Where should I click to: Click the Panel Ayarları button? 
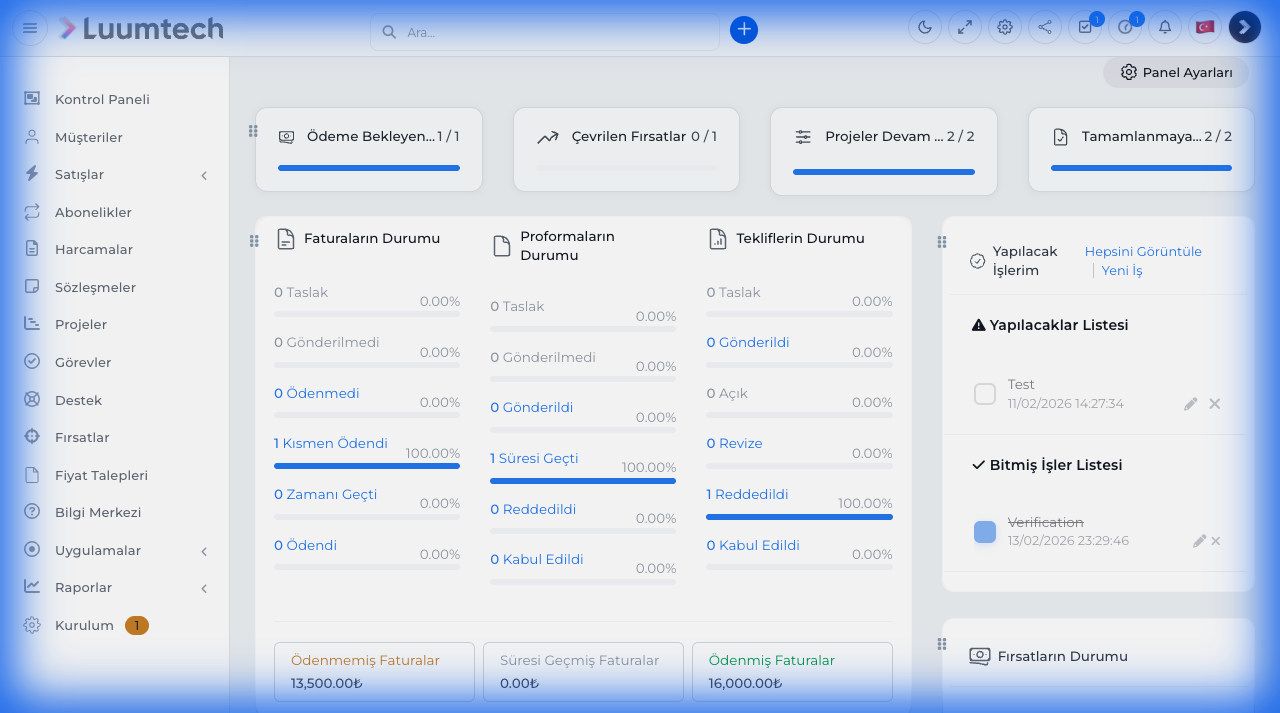pos(1176,73)
